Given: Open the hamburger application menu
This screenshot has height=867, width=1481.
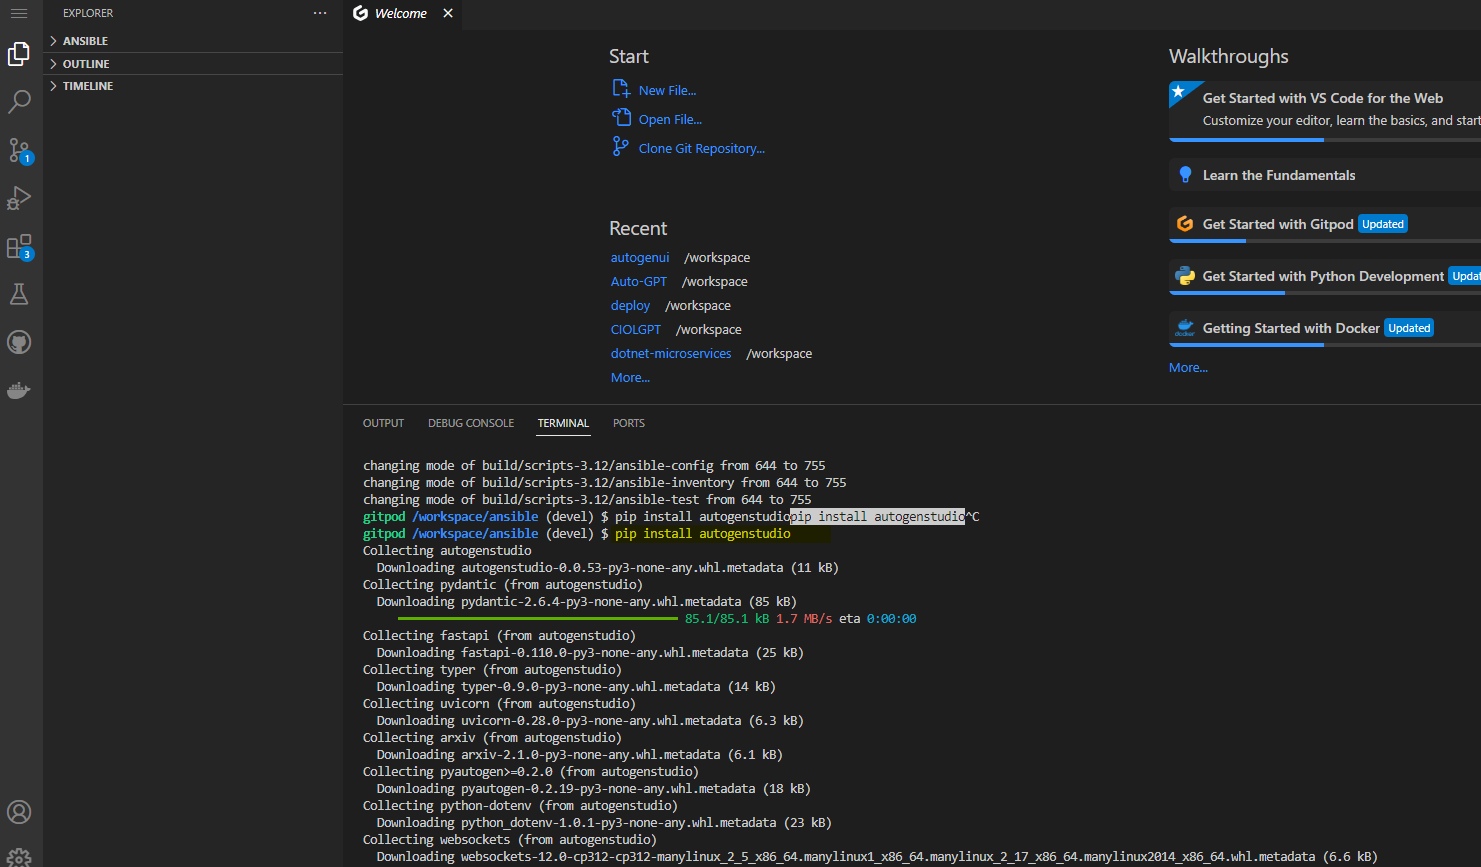Looking at the screenshot, I should 19,14.
